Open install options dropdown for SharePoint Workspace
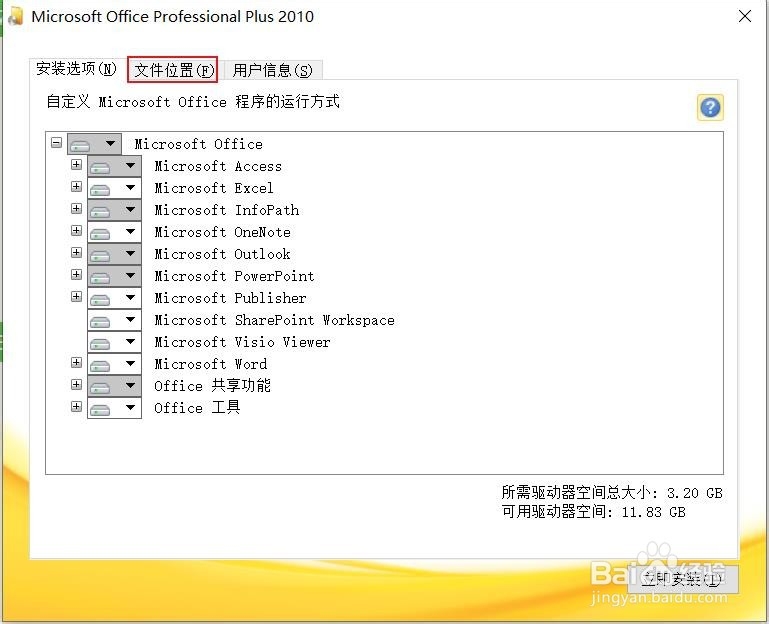769x624 pixels. point(114,320)
